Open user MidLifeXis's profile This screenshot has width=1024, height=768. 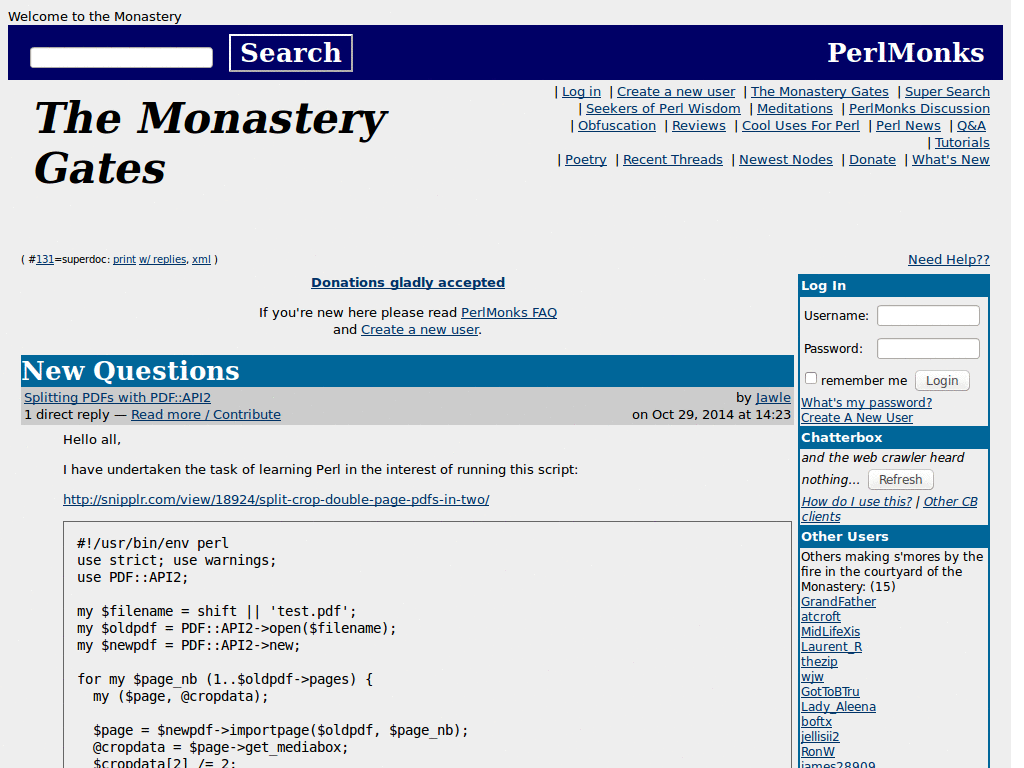tap(830, 631)
